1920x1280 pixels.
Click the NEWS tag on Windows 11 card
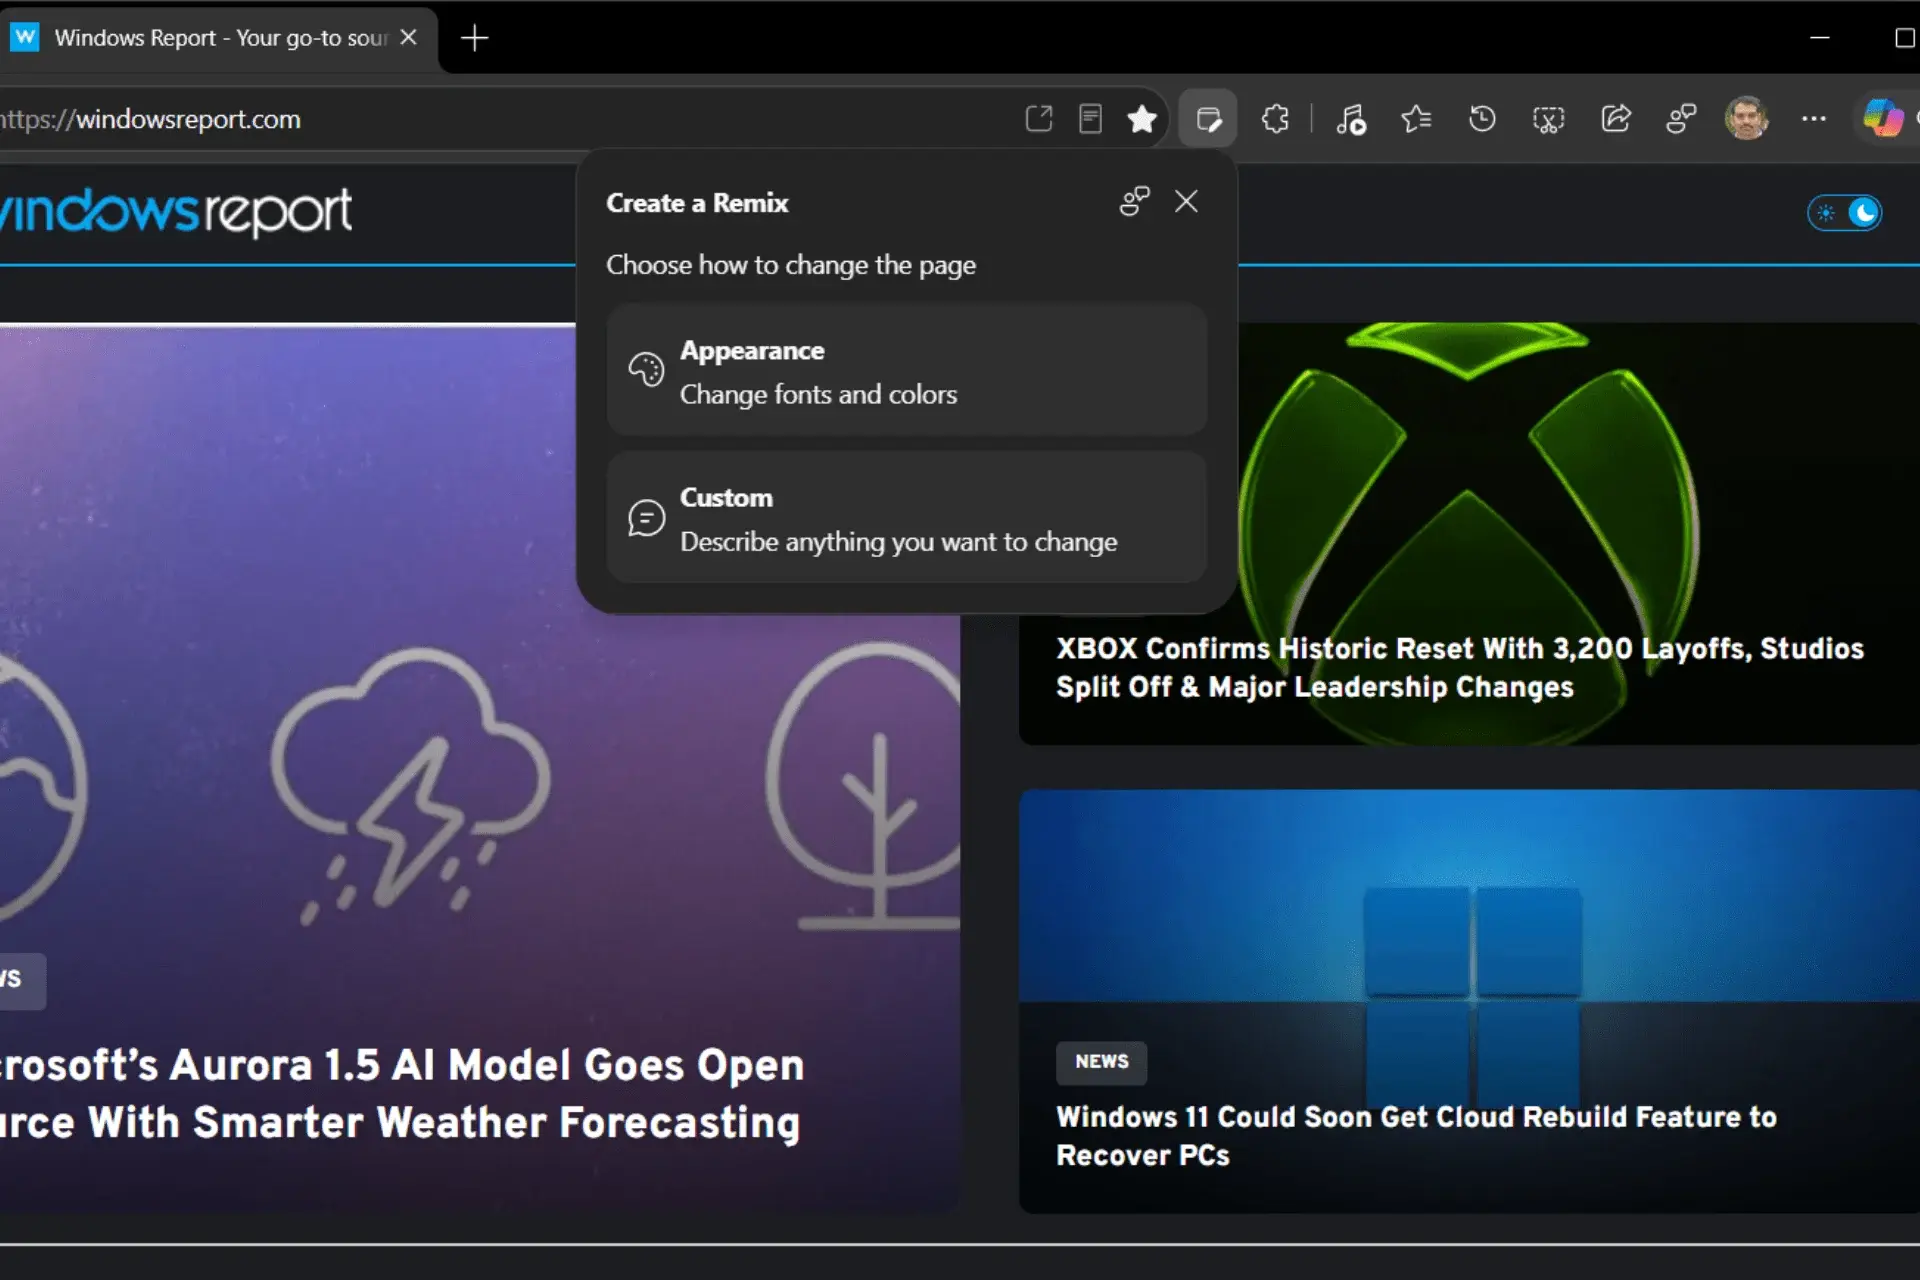1101,1061
